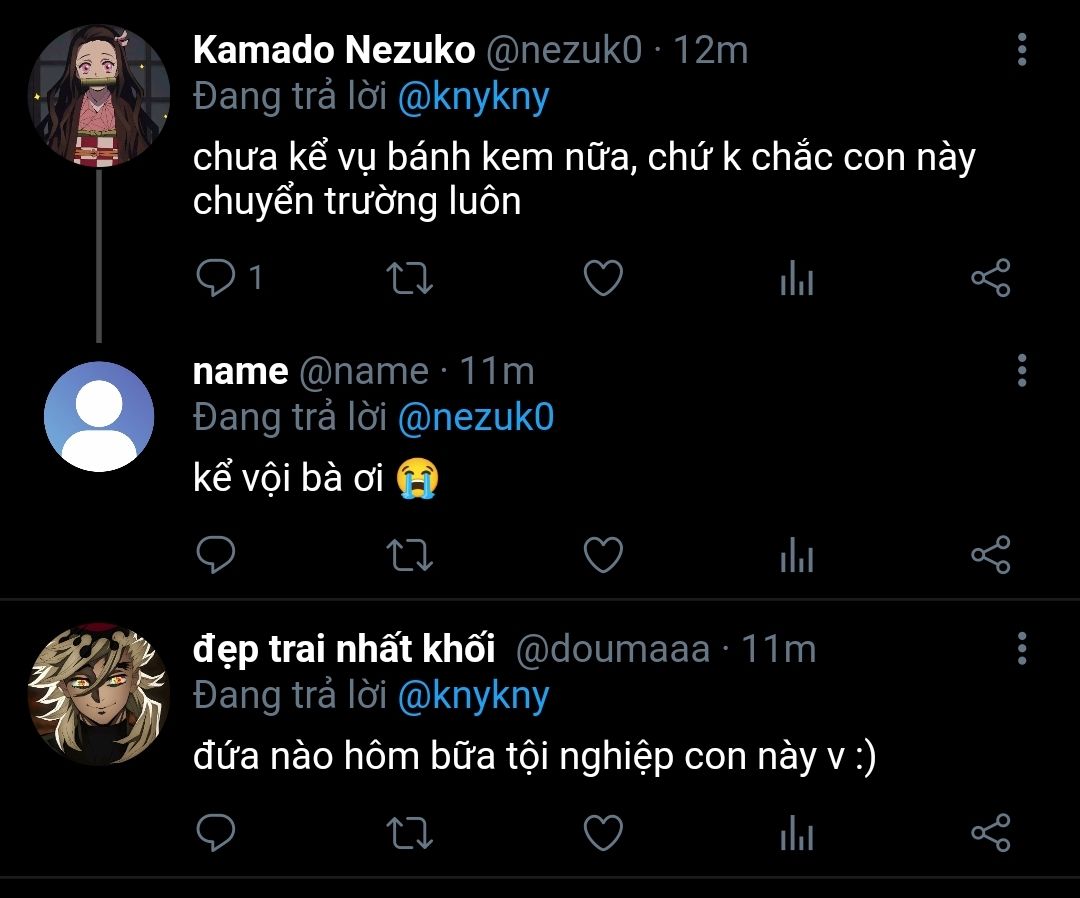Open đẹp trai nhất khối's avatar

99,695
